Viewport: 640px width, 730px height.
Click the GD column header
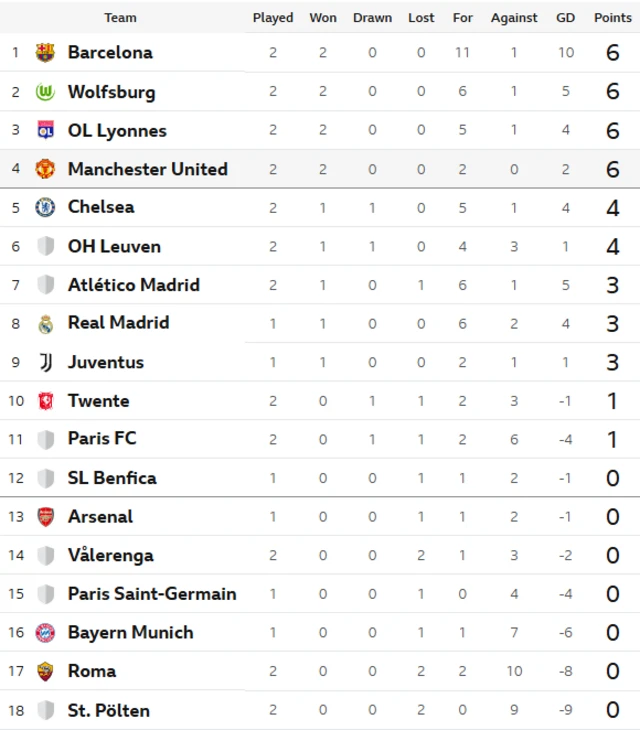(x=566, y=18)
